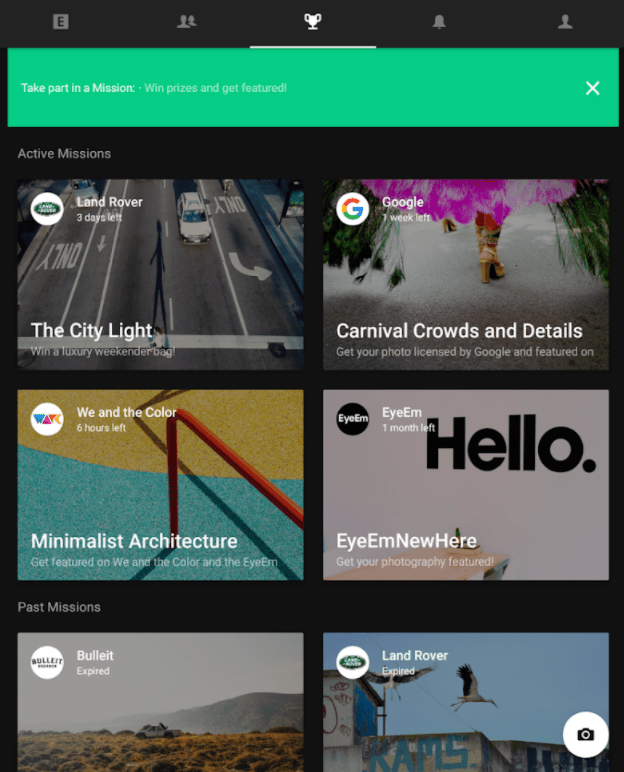Click '3 days left' label

click(99, 217)
